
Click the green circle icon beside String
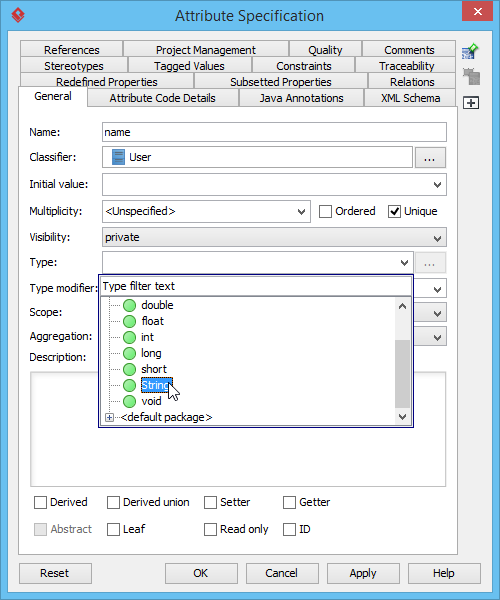[129, 386]
